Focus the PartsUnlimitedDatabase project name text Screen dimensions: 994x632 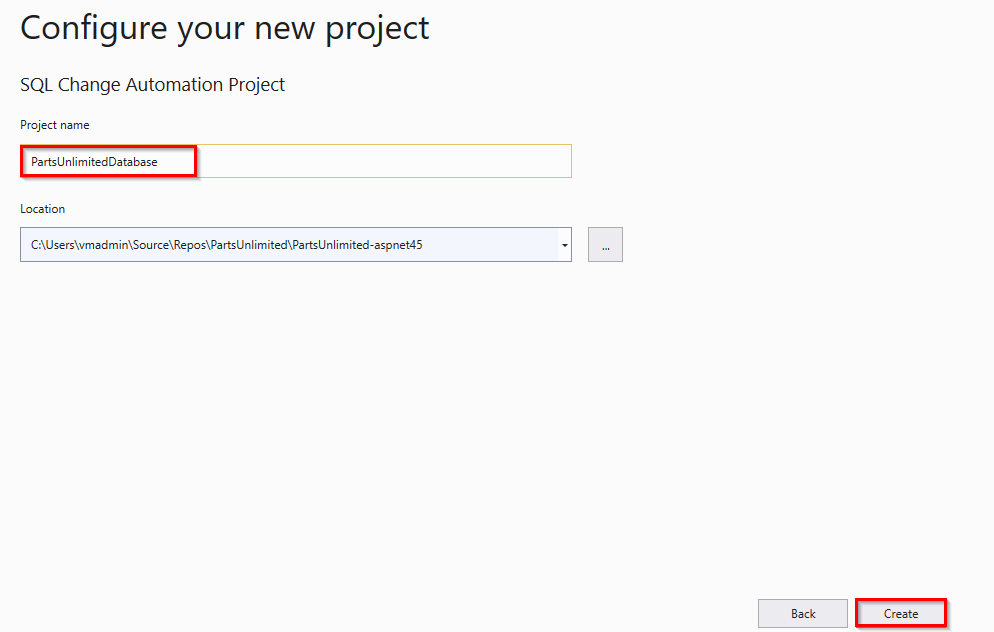pyautogui.click(x=94, y=162)
